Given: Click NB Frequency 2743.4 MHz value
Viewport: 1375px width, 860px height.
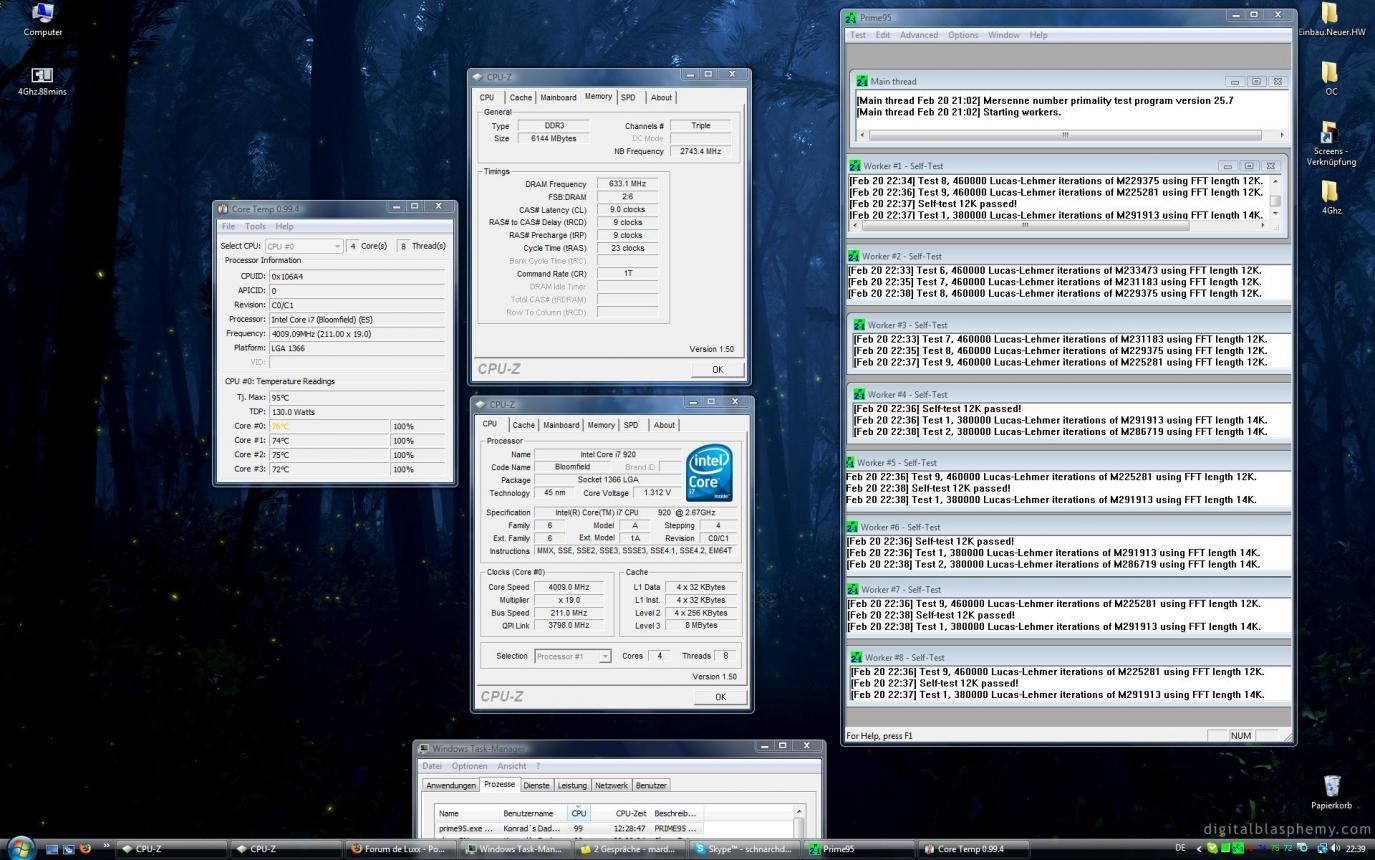Looking at the screenshot, I should 700,151.
